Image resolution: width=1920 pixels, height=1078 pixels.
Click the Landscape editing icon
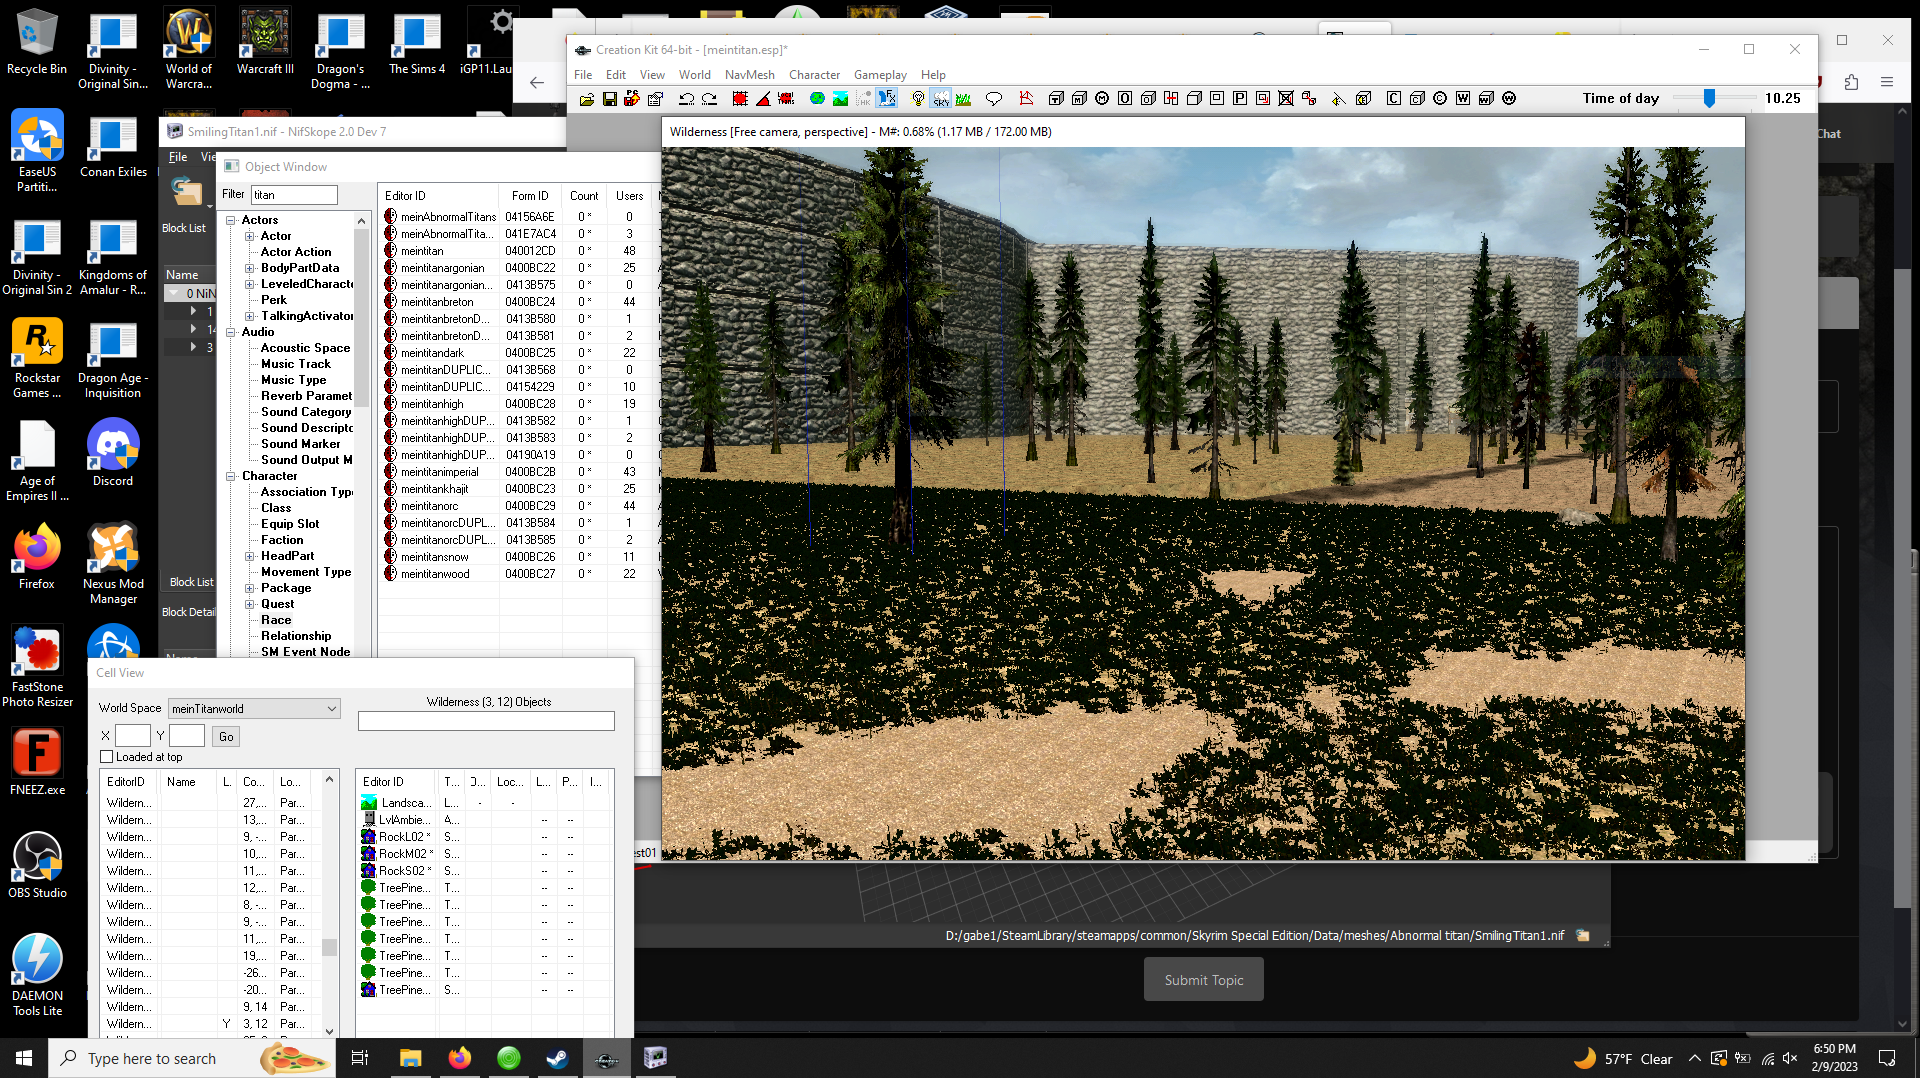(840, 99)
